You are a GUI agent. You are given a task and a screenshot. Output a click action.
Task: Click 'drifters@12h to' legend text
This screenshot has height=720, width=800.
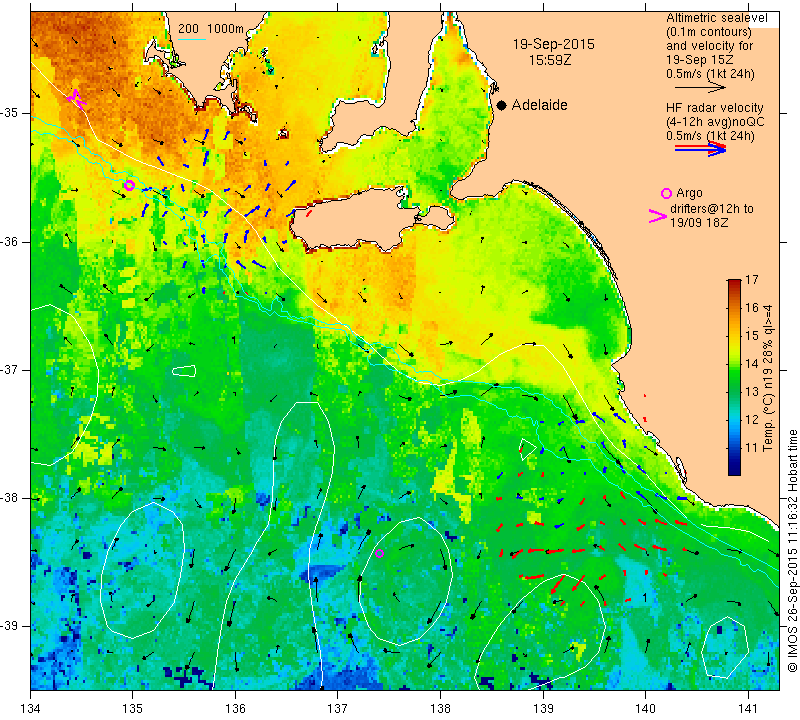(711, 209)
